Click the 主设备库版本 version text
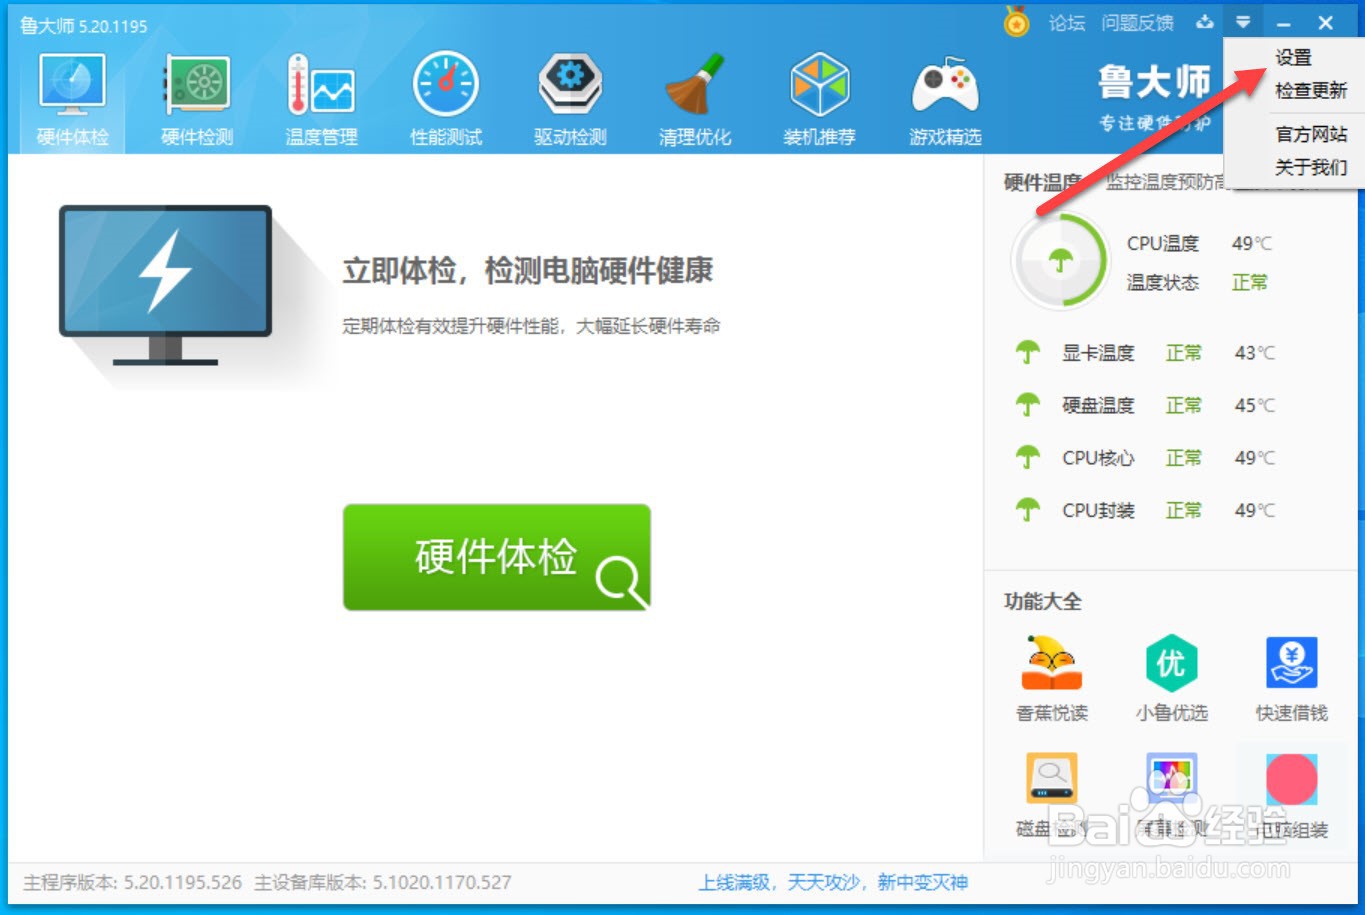Image resolution: width=1365 pixels, height=915 pixels. [383, 882]
